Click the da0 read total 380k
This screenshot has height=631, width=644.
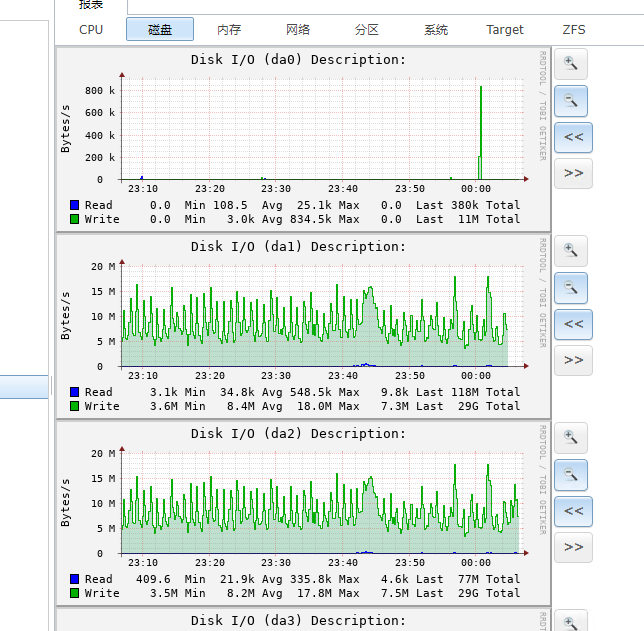click(x=465, y=205)
